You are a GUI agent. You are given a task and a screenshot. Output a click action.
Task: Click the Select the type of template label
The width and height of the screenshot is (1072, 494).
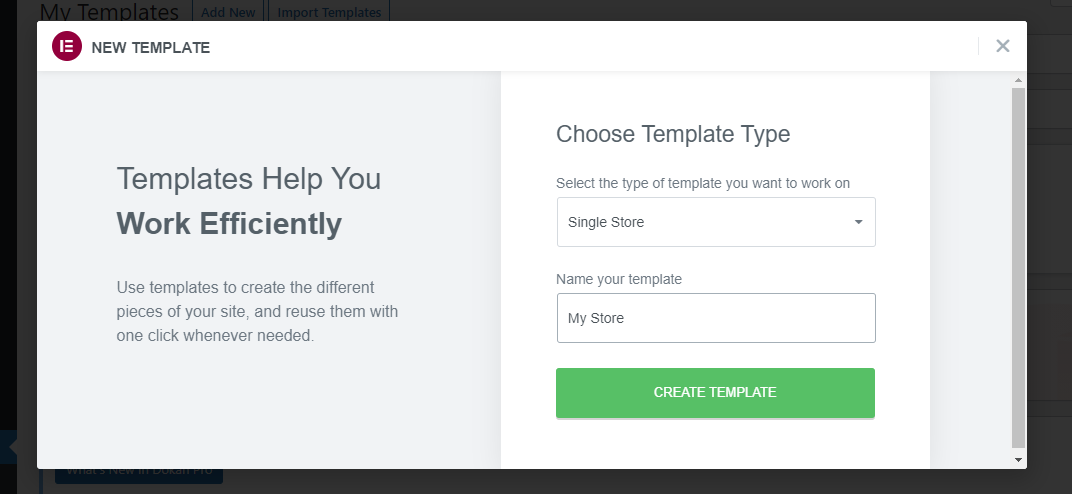[x=703, y=183]
